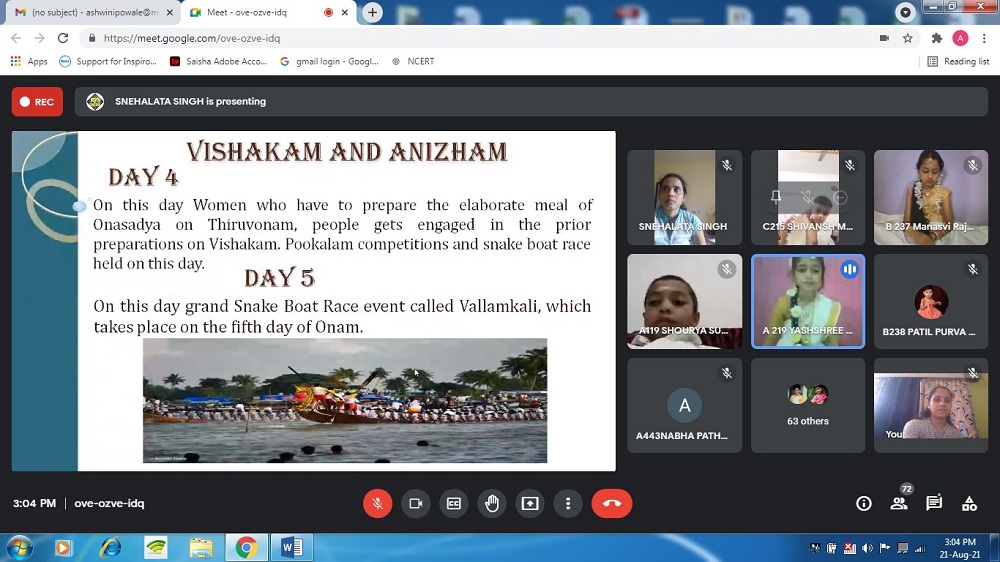Click the Present now screen share icon
Viewport: 1000px width, 562px height.
point(530,503)
